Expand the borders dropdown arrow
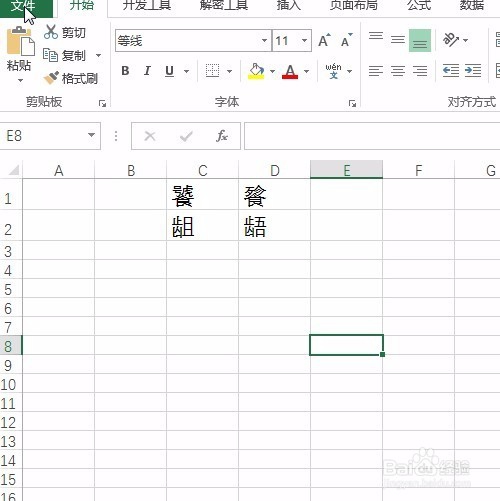The width and height of the screenshot is (500, 501). (229, 71)
